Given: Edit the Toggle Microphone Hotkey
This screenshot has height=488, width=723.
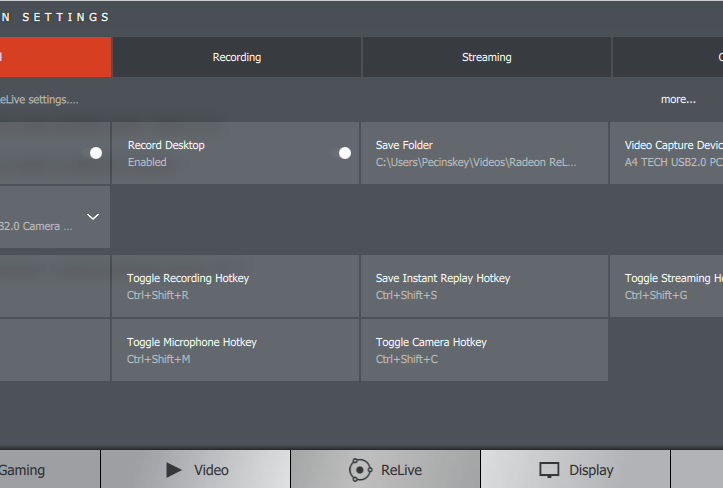Looking at the screenshot, I should coord(235,350).
